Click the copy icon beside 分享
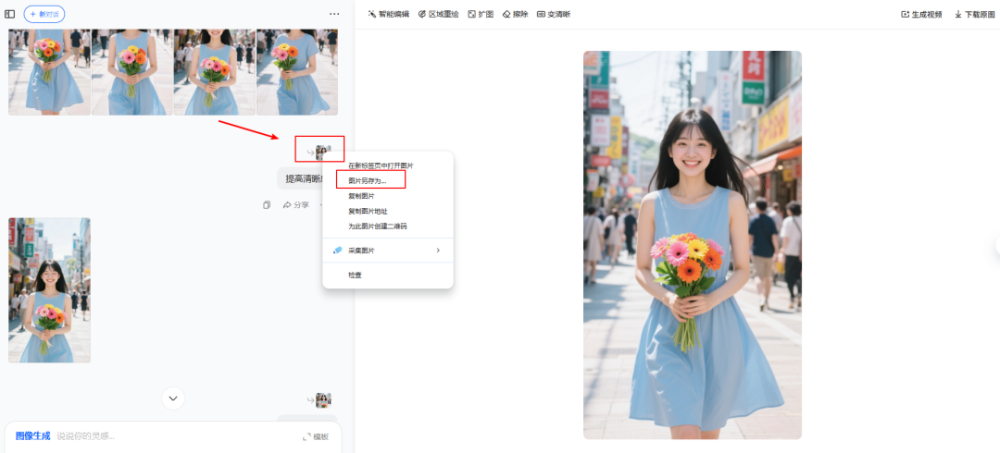This screenshot has height=453, width=1000. coord(267,205)
